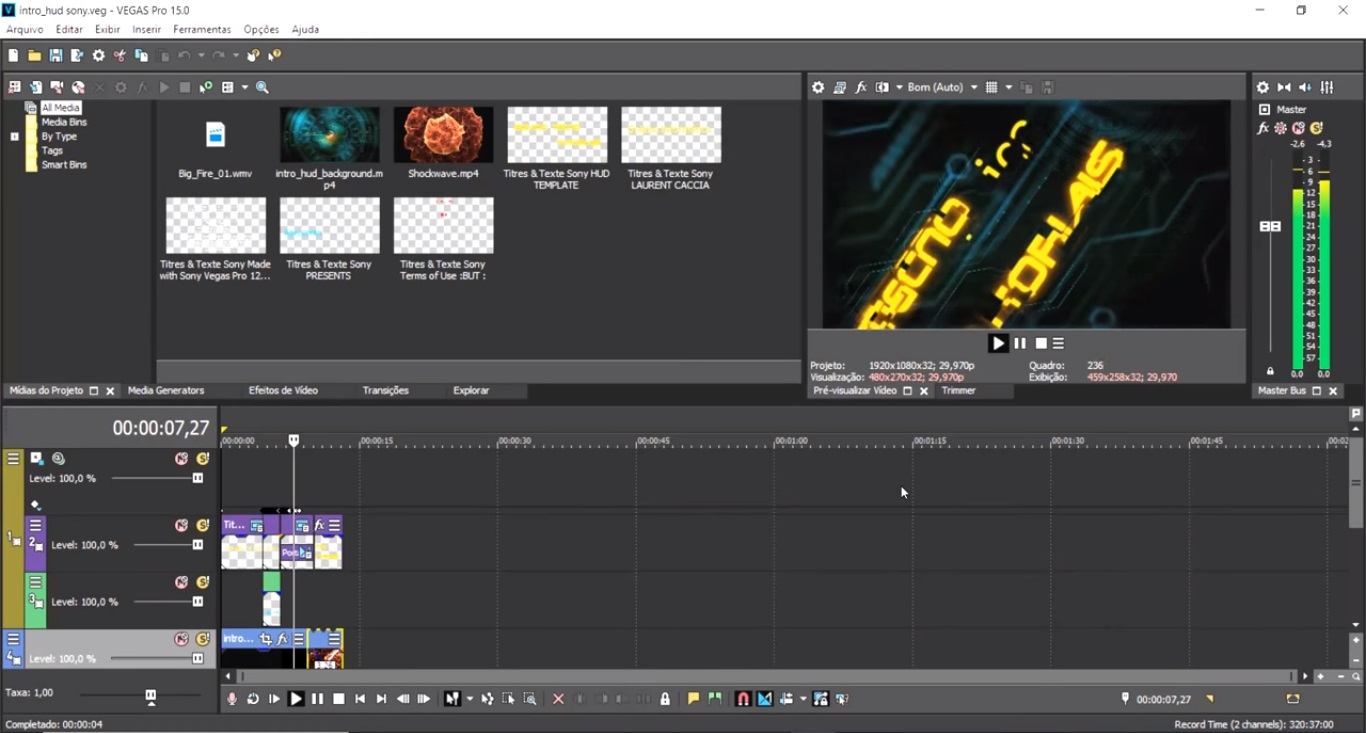This screenshot has height=733, width=1366.
Task: Click the Master Bus volume fader handle
Action: (x=1270, y=227)
